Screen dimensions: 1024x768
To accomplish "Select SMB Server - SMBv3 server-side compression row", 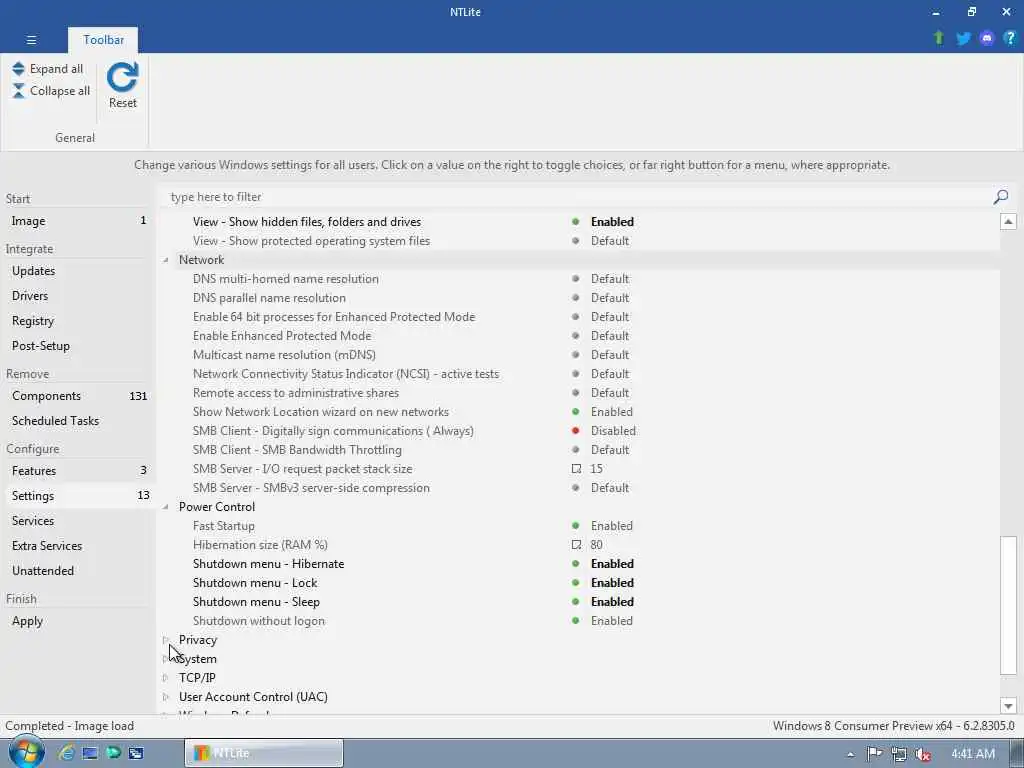I will 580,488.
